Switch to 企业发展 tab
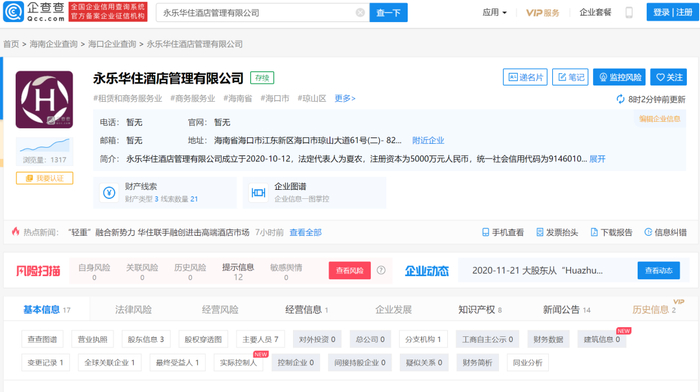Screen dimensions: 700x392 click(x=393, y=309)
